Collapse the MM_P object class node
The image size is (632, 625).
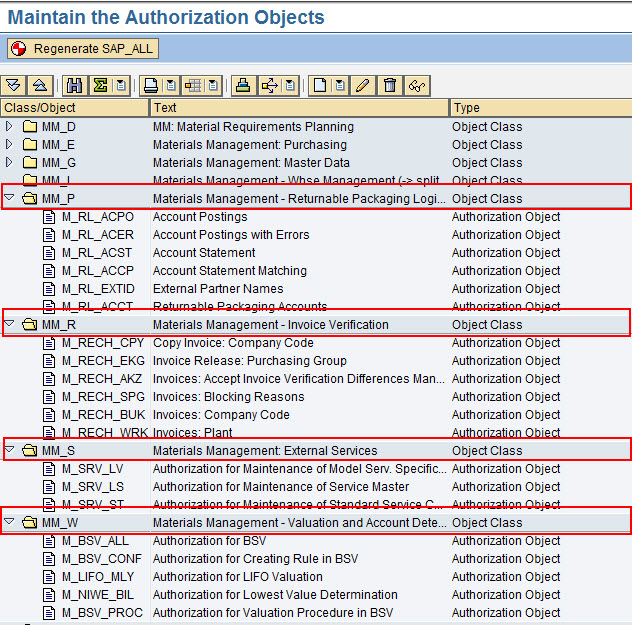pyautogui.click(x=10, y=199)
